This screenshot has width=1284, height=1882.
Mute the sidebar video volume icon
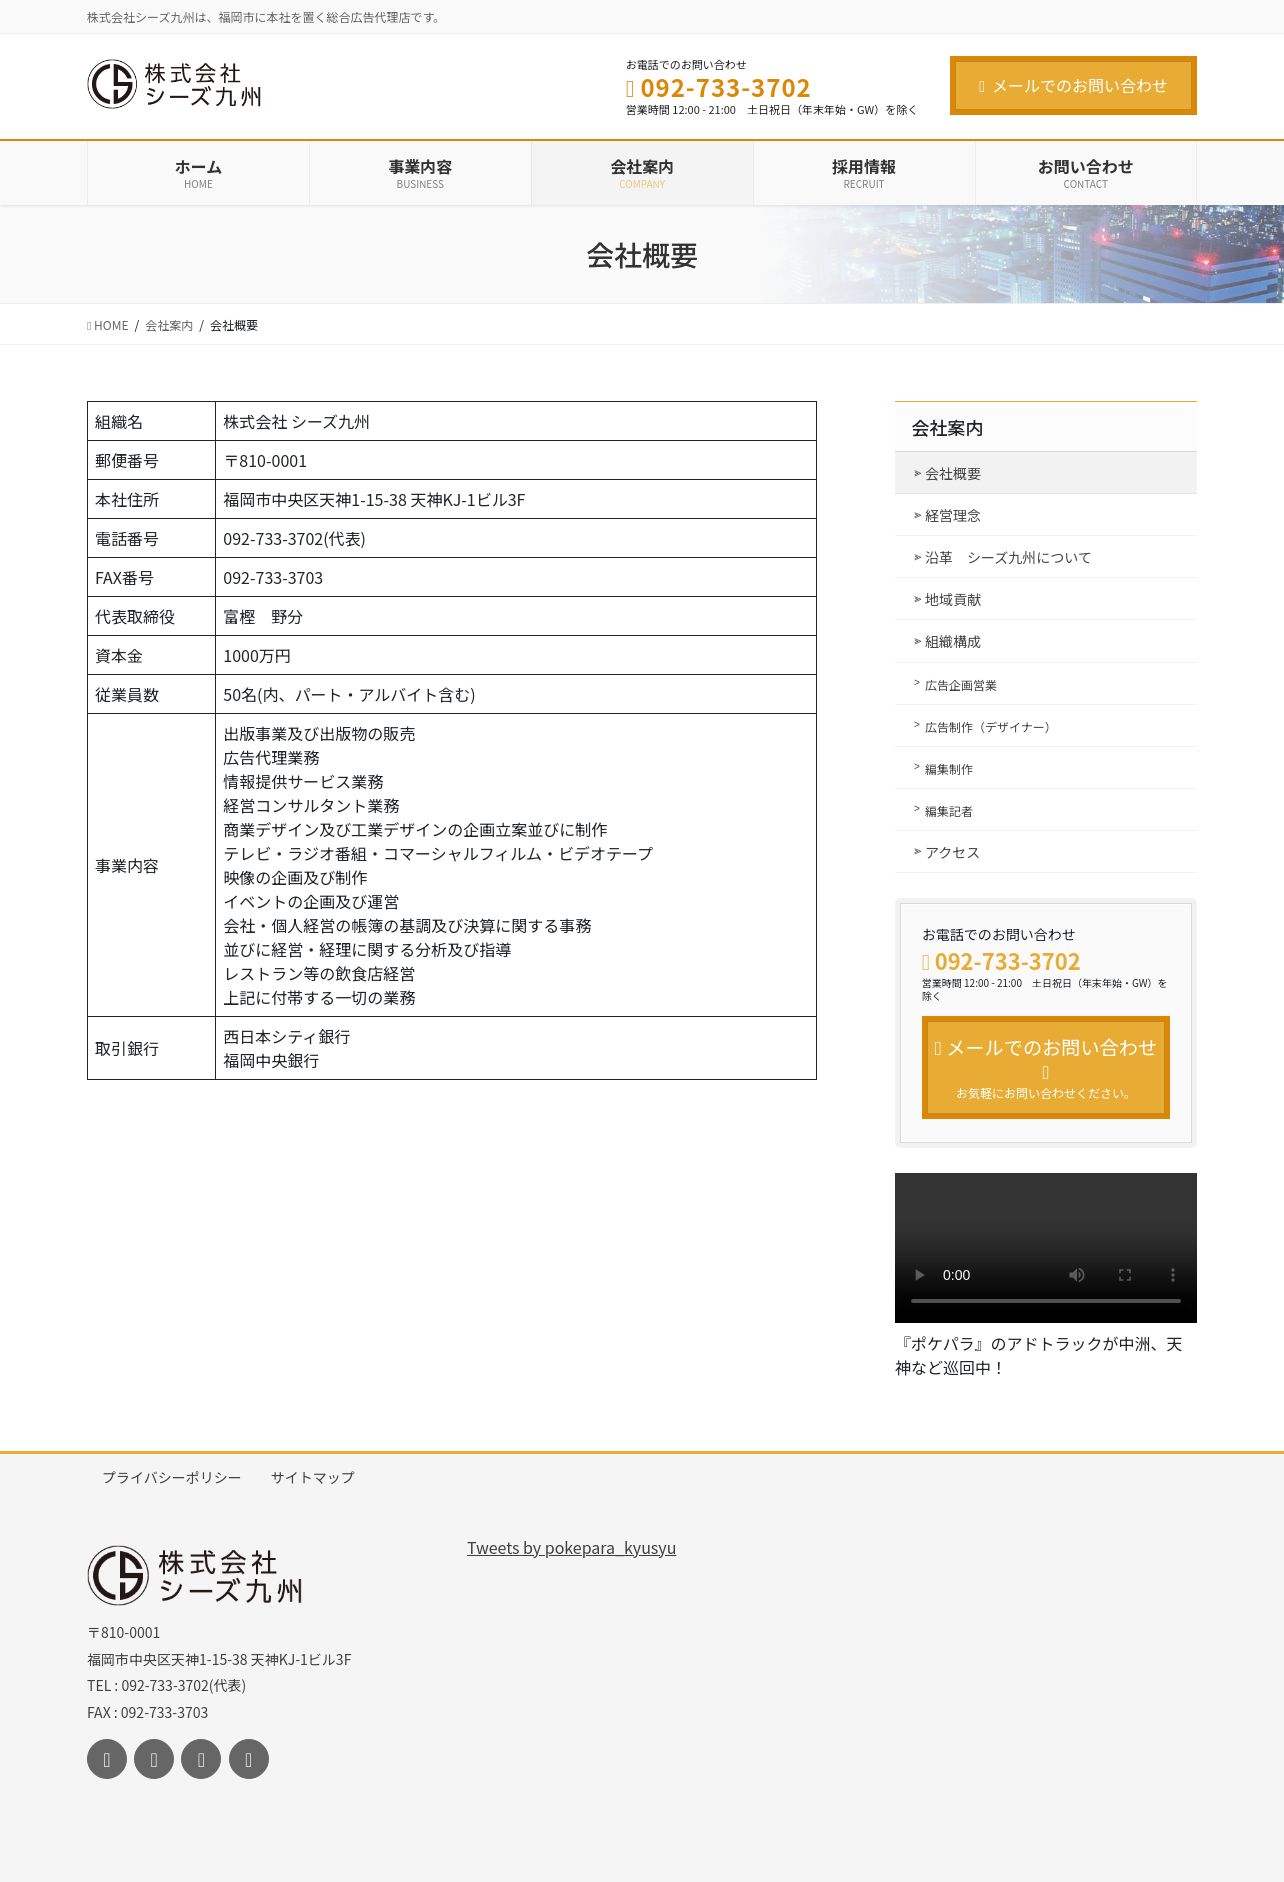1077,1275
